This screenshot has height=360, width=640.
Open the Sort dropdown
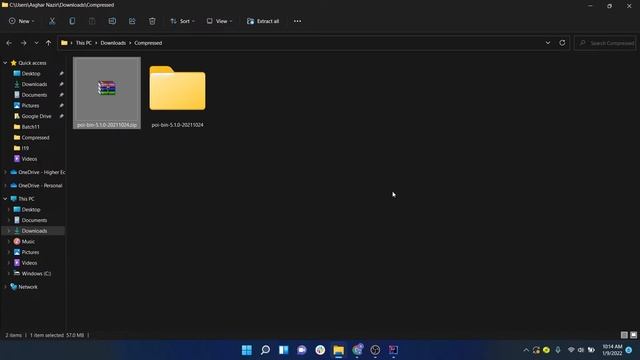tap(182, 21)
